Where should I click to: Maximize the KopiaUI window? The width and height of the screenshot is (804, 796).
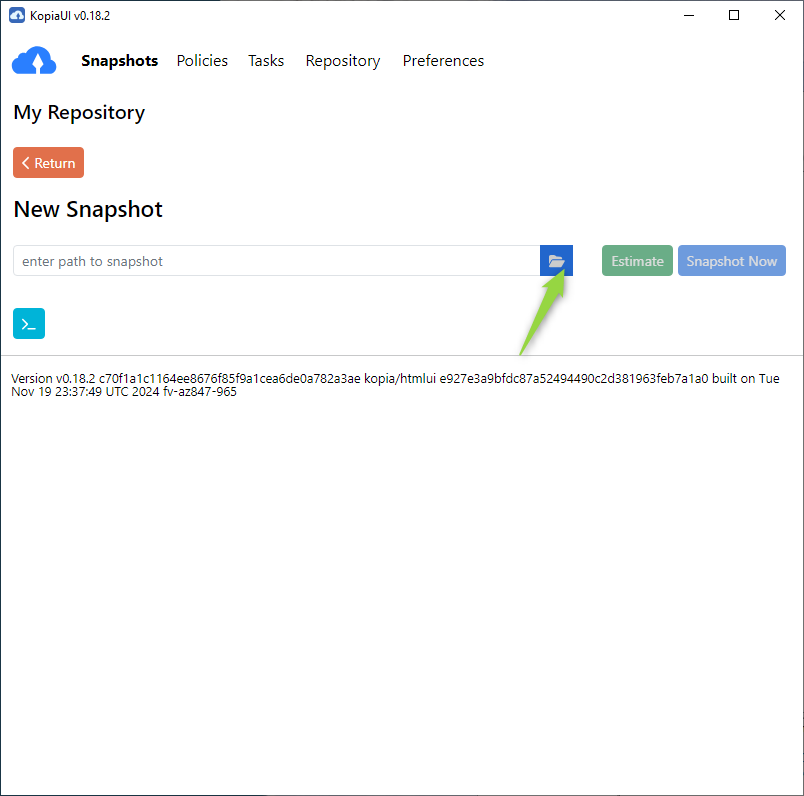[734, 15]
